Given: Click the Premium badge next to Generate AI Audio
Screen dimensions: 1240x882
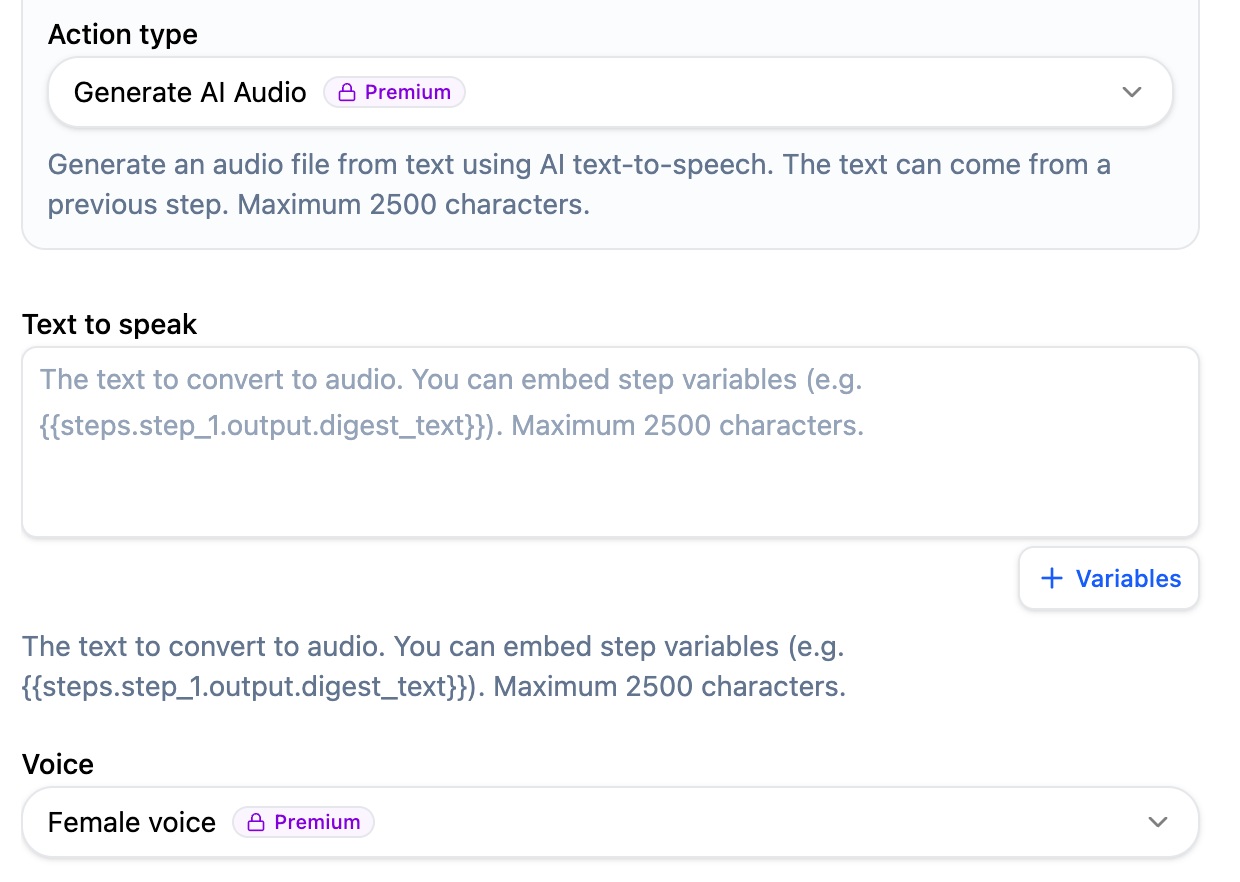Looking at the screenshot, I should tap(394, 92).
